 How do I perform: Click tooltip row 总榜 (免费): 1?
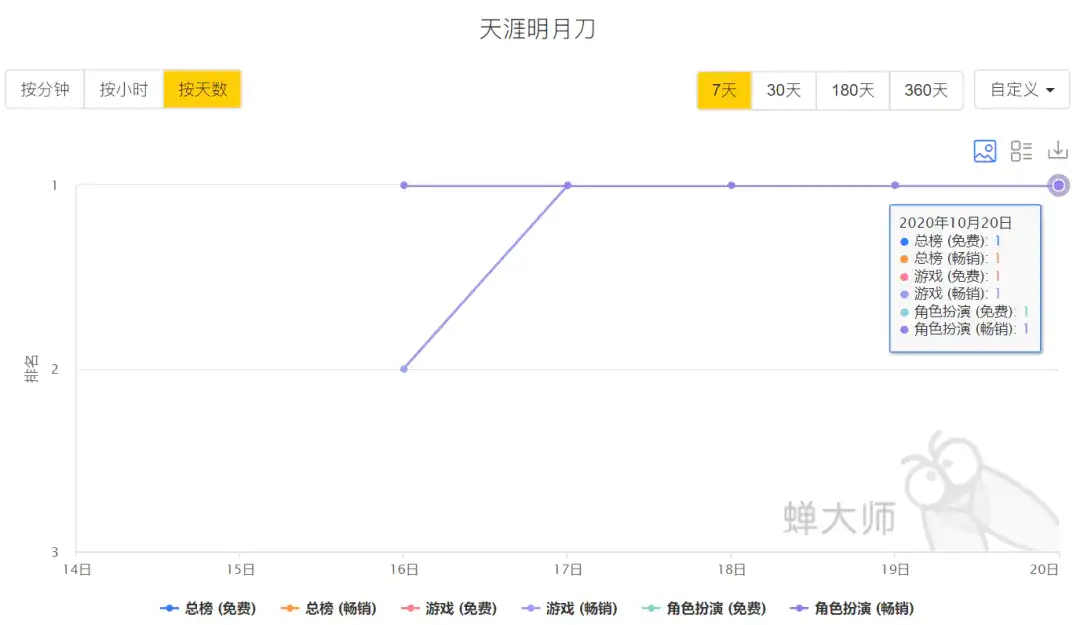[x=950, y=241]
